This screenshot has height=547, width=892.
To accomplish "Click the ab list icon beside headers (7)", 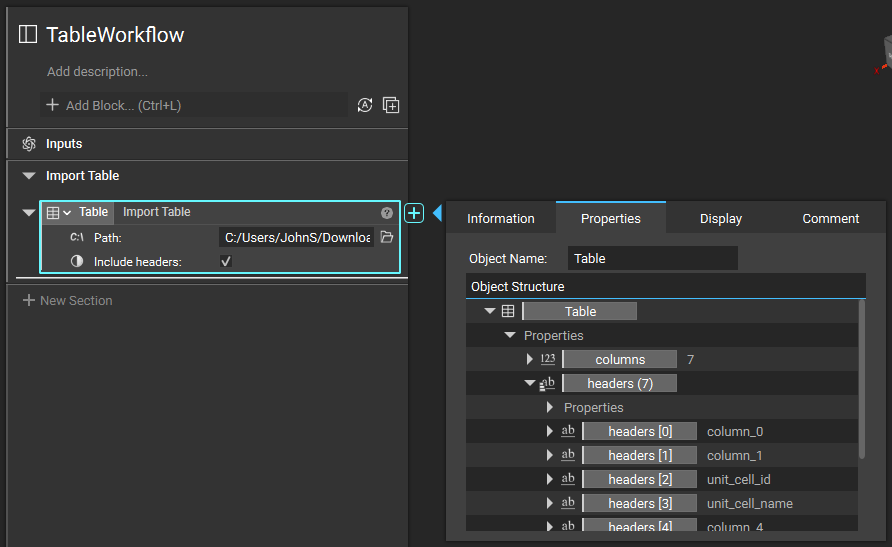I will pyautogui.click(x=547, y=384).
